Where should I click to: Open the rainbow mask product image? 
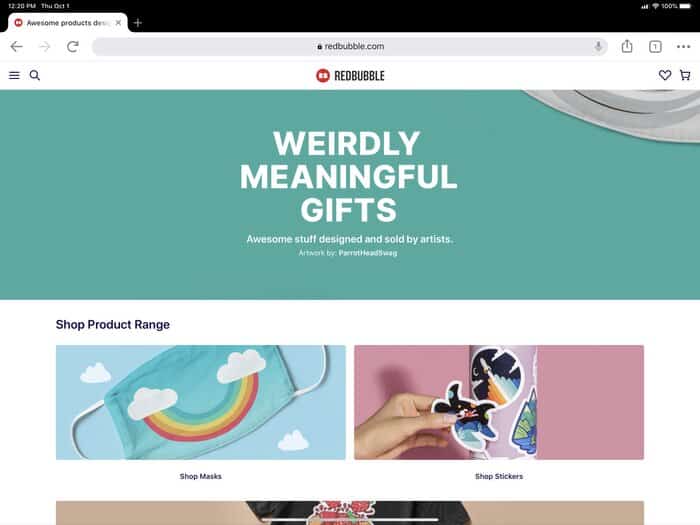coord(200,402)
